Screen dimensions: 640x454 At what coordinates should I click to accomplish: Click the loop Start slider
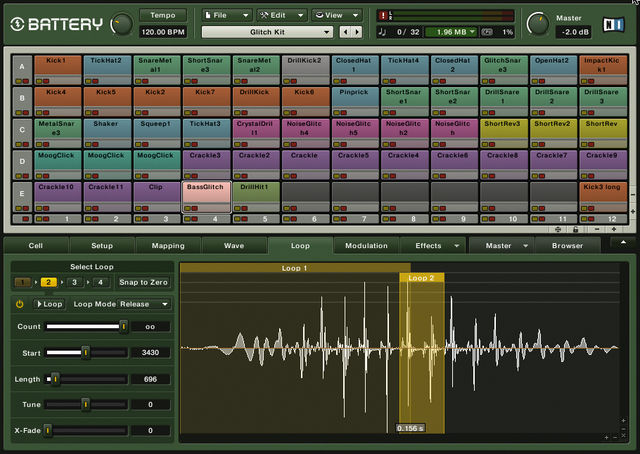(86, 352)
